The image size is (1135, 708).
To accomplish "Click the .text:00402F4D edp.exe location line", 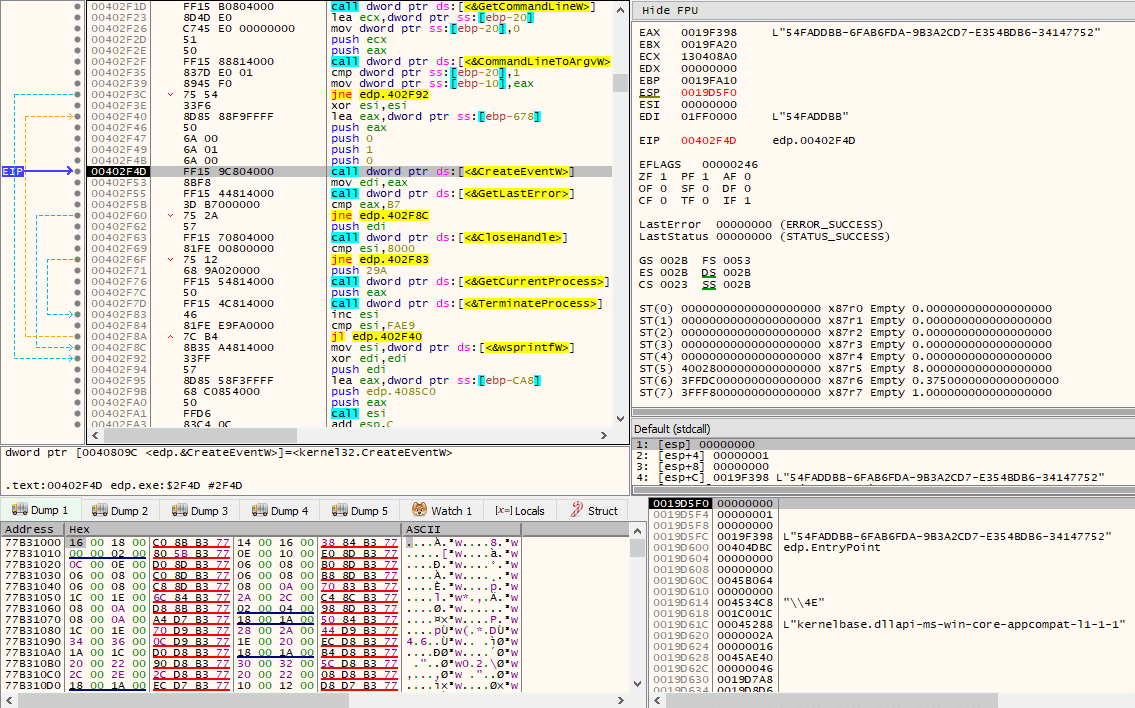I will coord(124,485).
